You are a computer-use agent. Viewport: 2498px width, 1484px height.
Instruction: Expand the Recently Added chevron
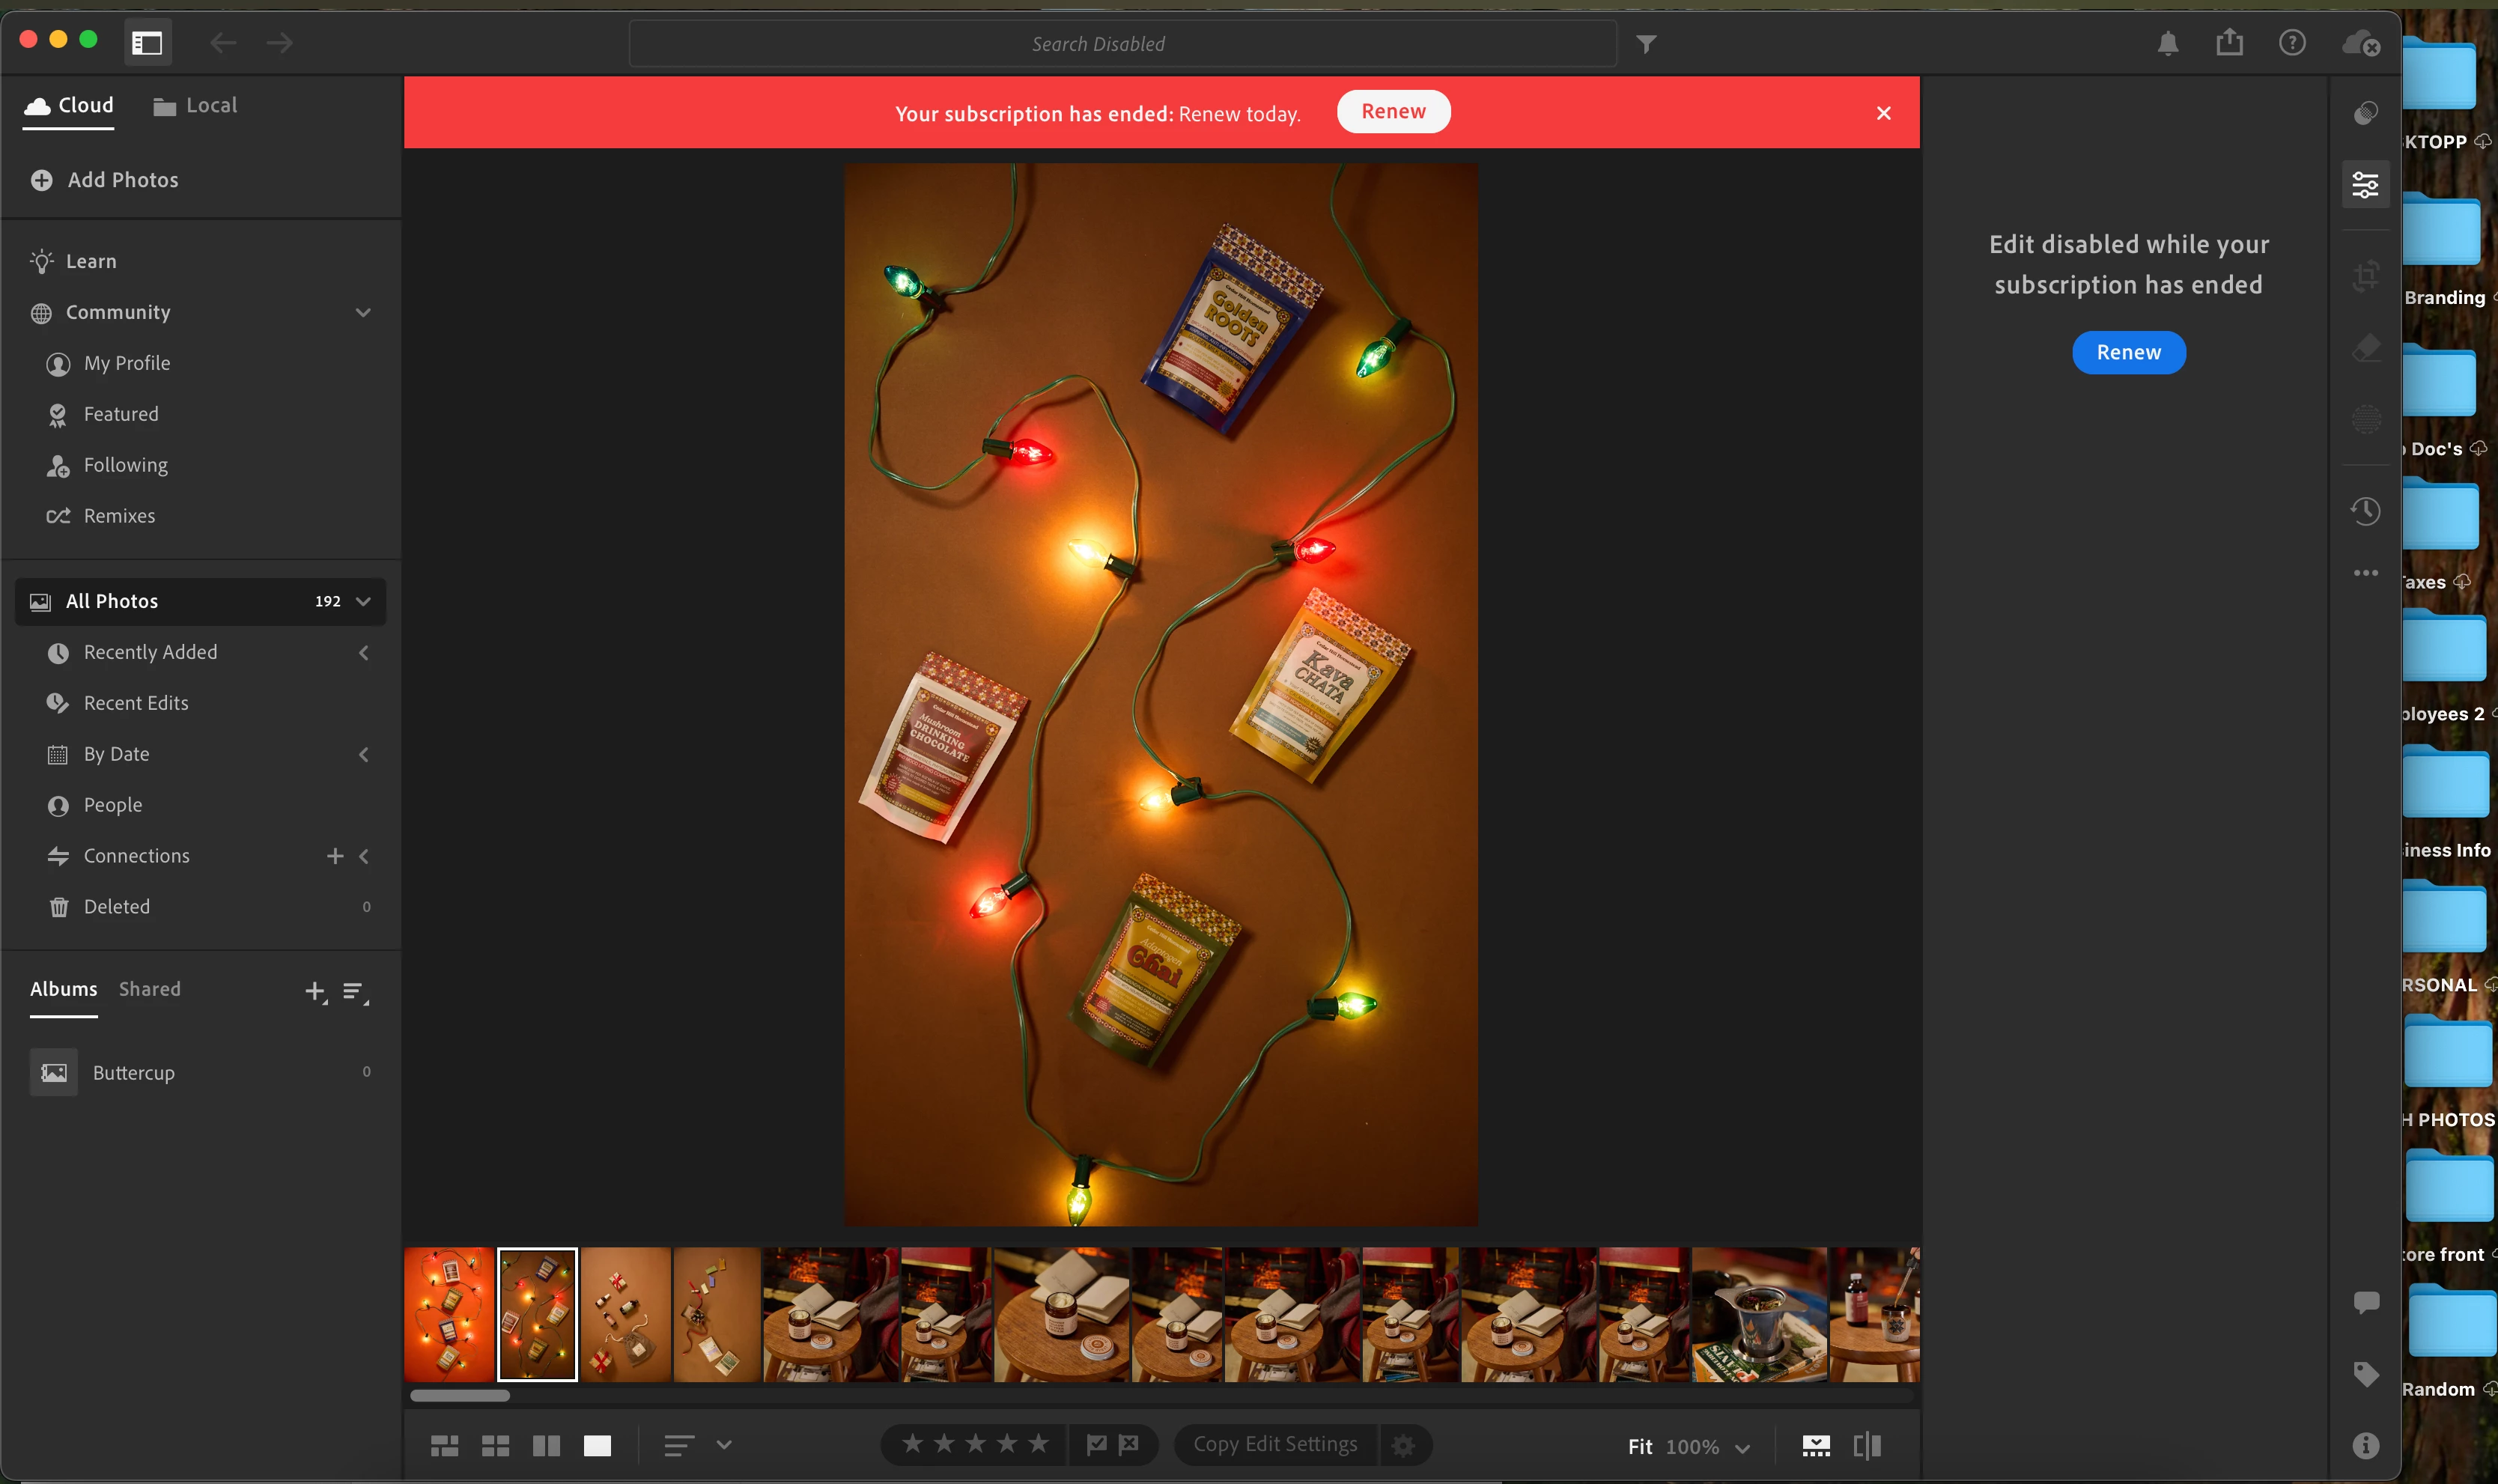point(363,653)
